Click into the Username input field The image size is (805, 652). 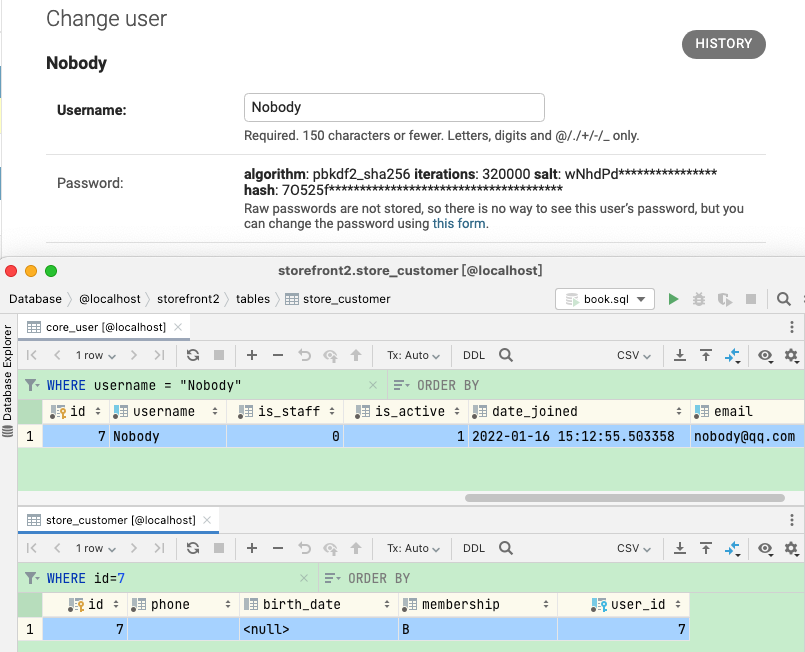tap(394, 107)
